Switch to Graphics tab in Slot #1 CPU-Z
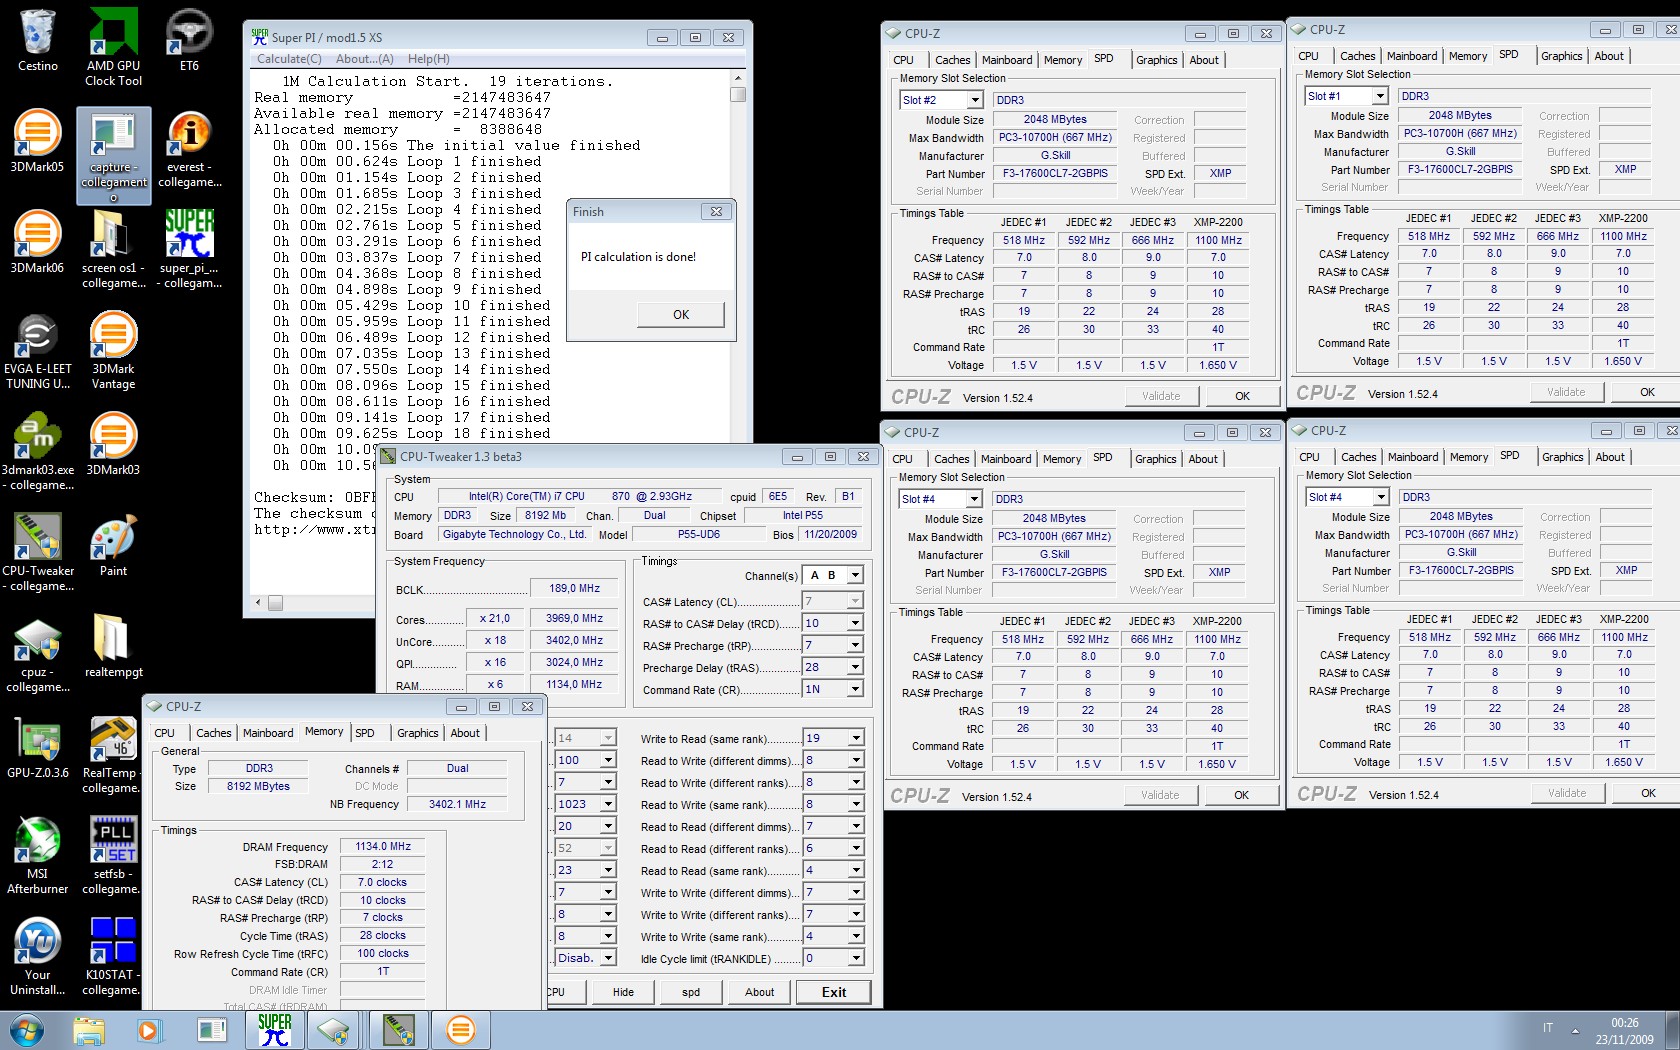 [x=1562, y=56]
